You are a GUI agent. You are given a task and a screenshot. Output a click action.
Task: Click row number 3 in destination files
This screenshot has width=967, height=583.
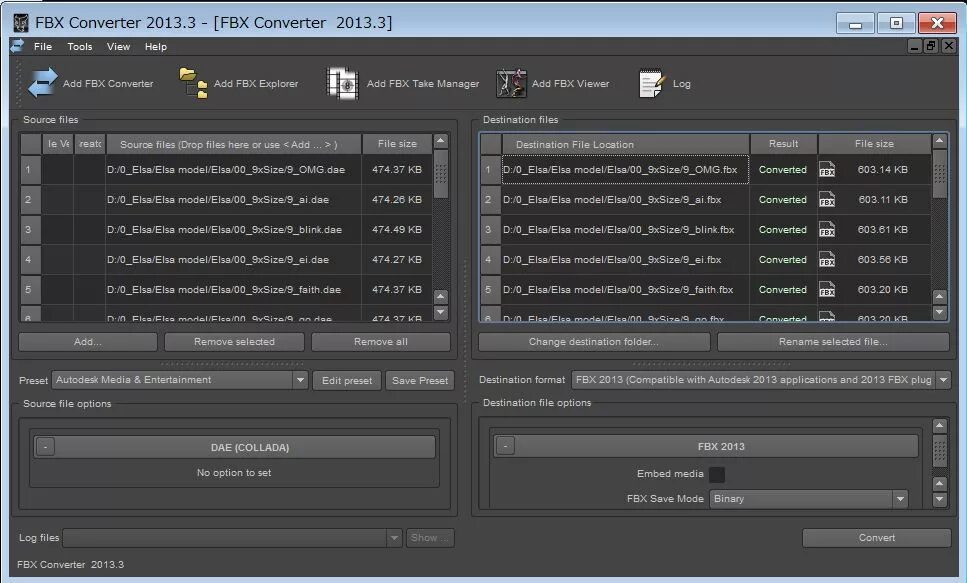pos(490,229)
